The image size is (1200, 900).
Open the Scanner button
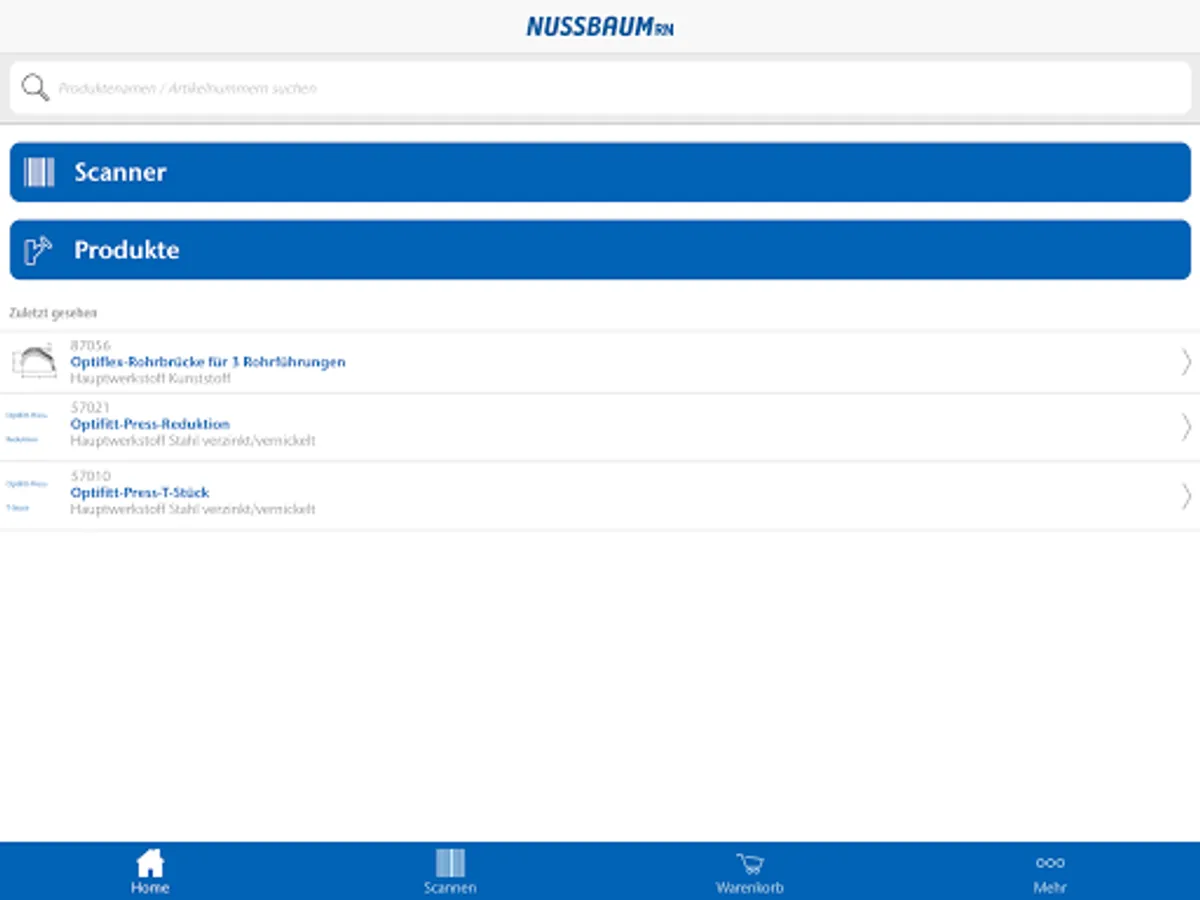(600, 172)
